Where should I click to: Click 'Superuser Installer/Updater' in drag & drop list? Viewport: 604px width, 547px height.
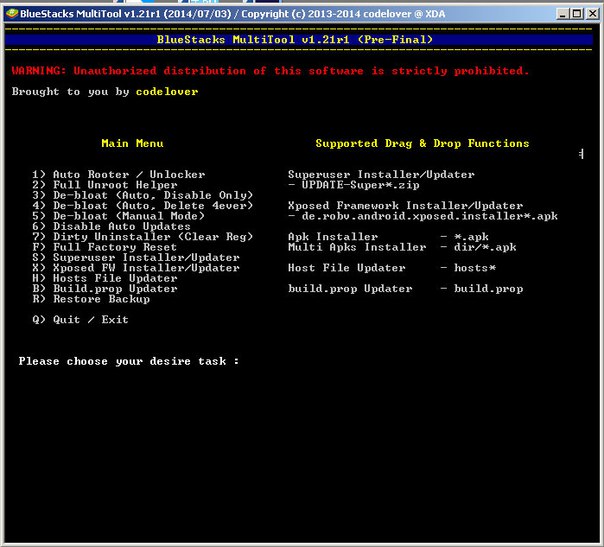click(x=381, y=175)
